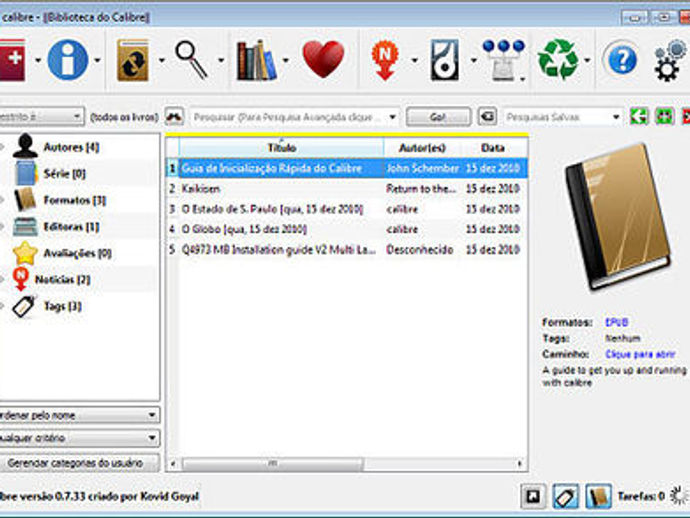Click EPUB format link in book details
This screenshot has width=690, height=518.
(x=617, y=322)
